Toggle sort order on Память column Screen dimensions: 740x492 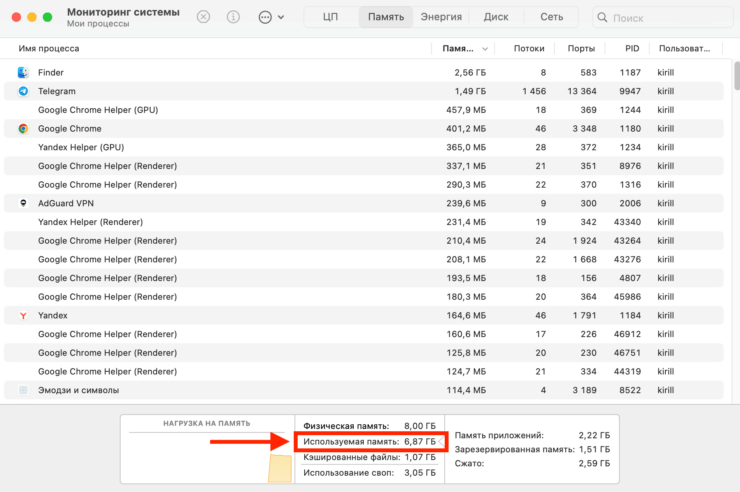tap(465, 49)
